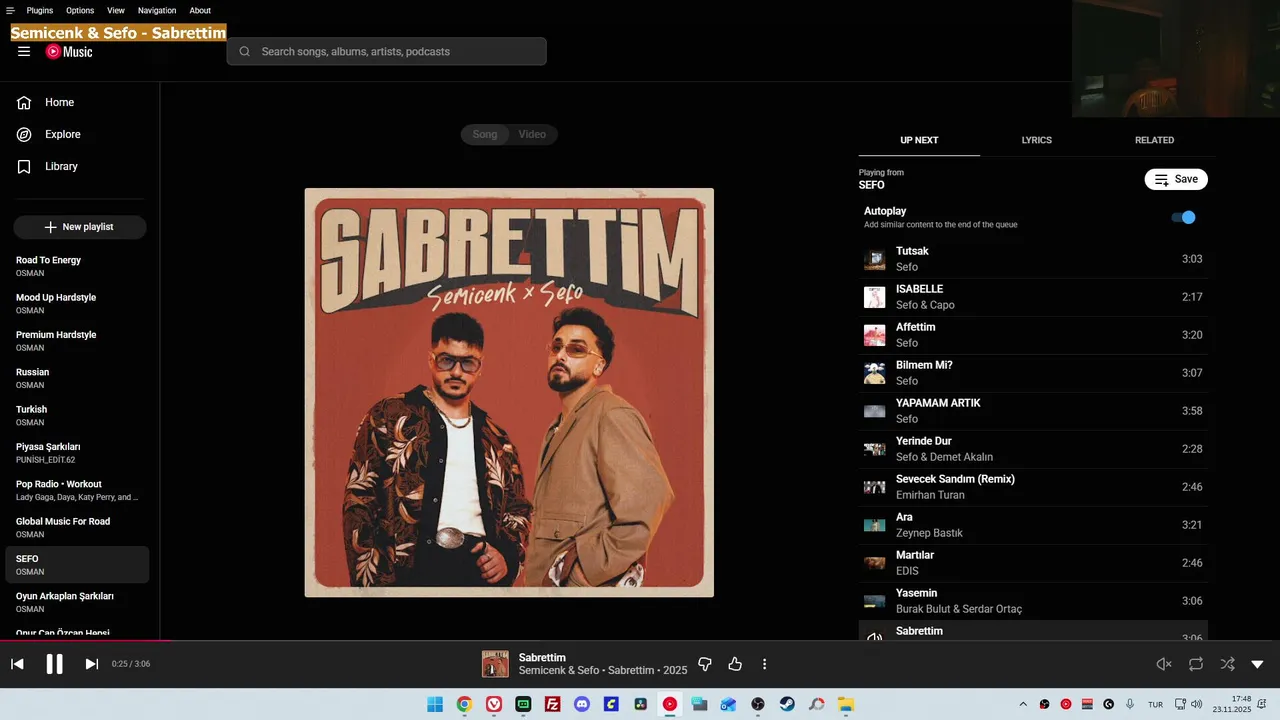
Task: Click the small Sabrettim thumbnail in player bar
Action: point(495,664)
